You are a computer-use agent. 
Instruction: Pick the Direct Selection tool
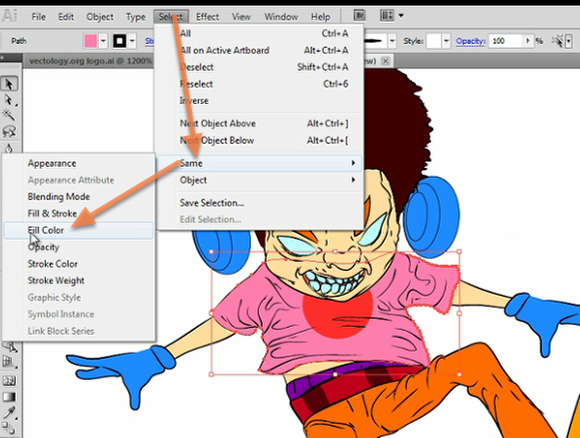[x=9, y=100]
